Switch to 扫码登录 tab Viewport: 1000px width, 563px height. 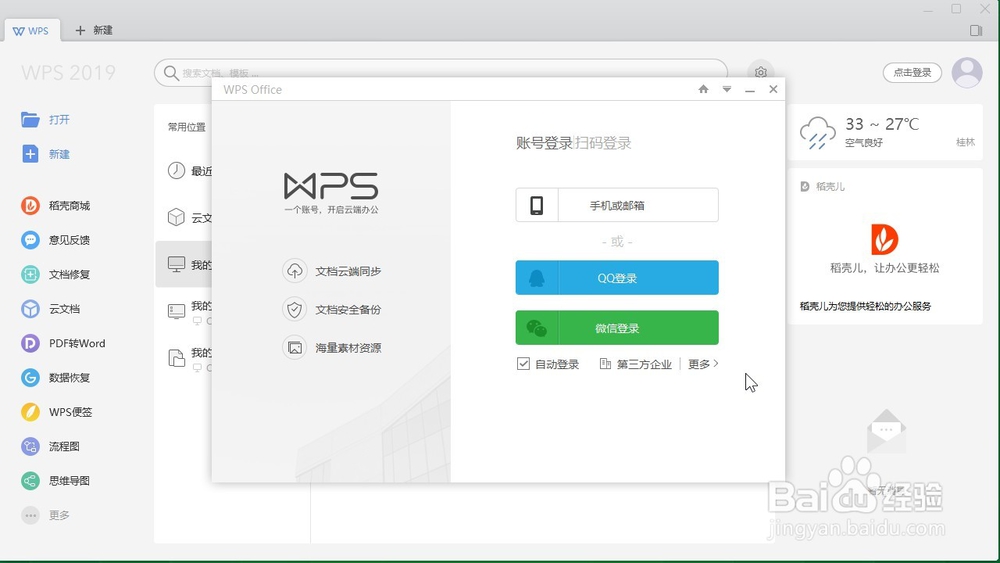(x=603, y=143)
